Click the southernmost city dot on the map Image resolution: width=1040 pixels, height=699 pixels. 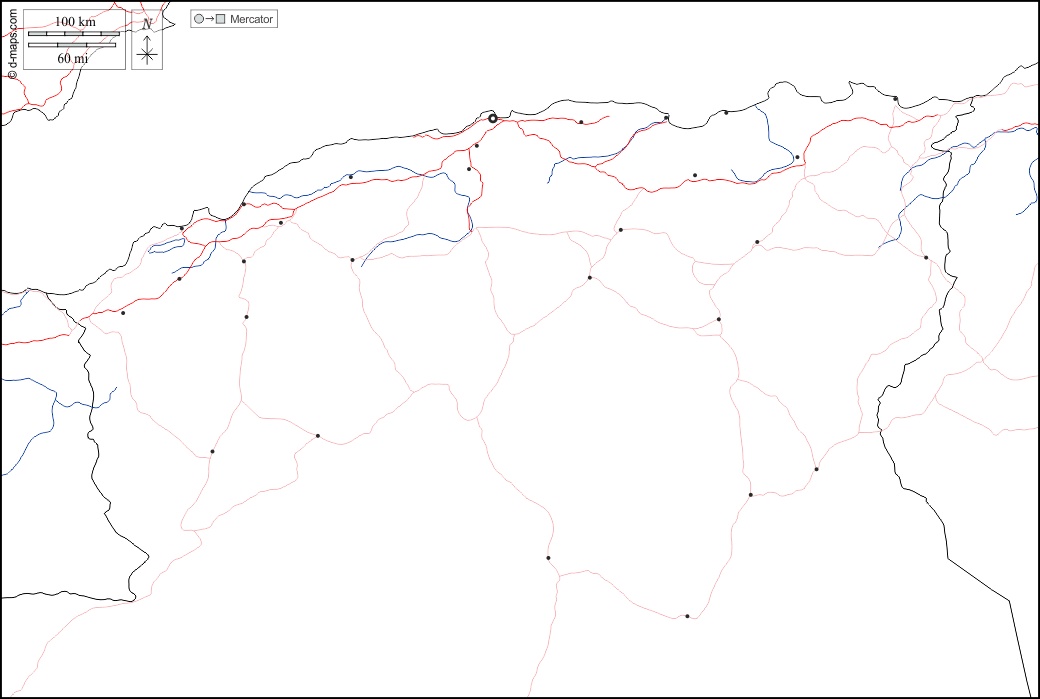pos(687,616)
